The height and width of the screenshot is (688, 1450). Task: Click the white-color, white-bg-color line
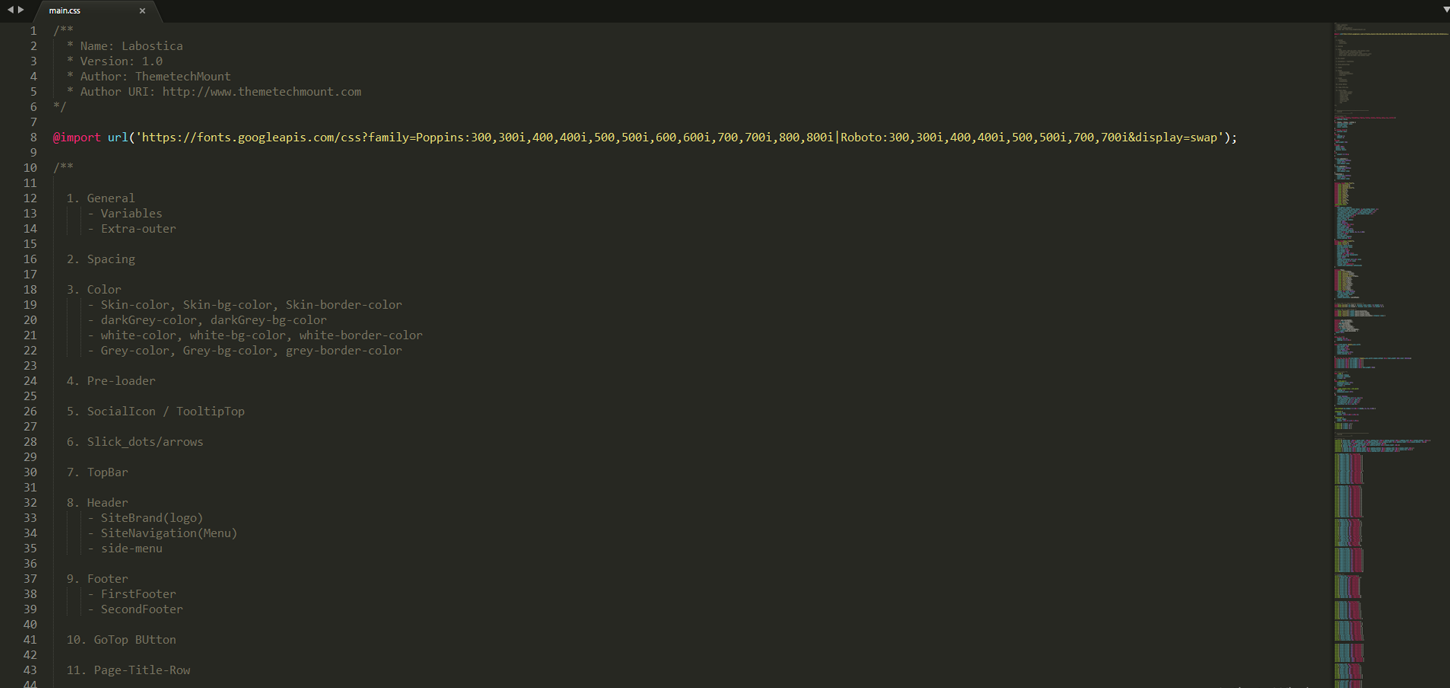(255, 335)
